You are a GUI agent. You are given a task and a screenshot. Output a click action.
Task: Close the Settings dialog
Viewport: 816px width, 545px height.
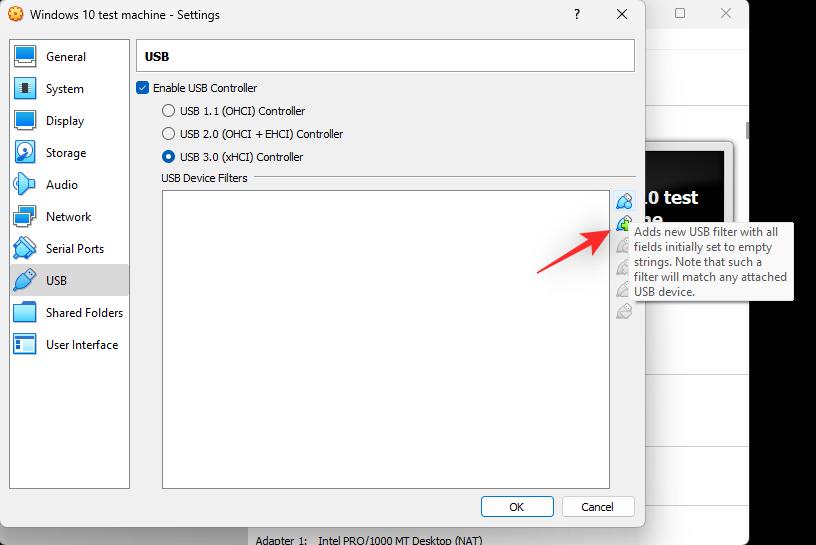(621, 15)
